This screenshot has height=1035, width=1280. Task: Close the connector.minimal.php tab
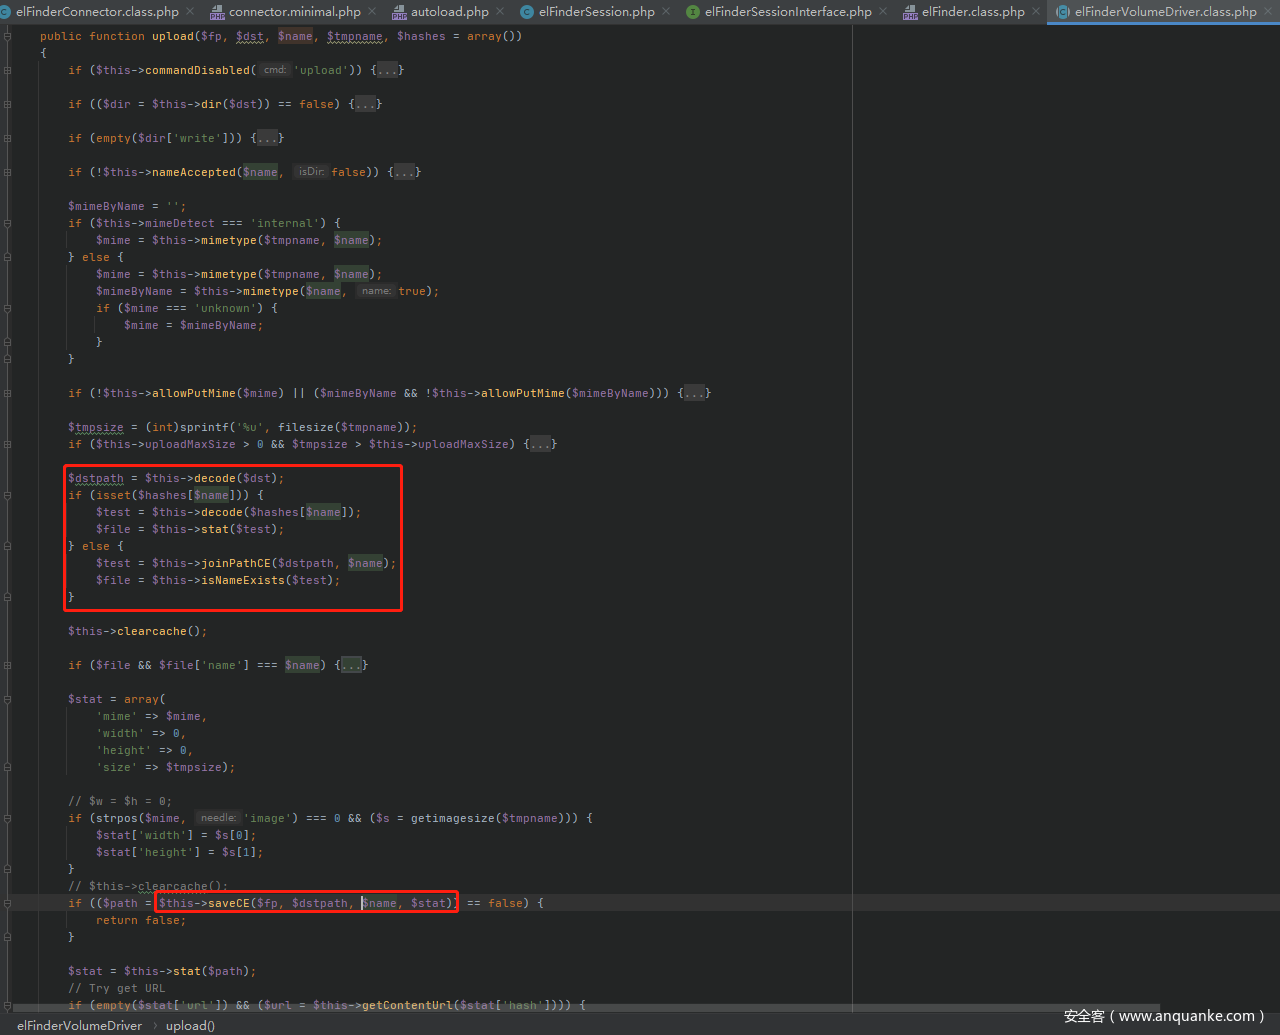point(372,12)
